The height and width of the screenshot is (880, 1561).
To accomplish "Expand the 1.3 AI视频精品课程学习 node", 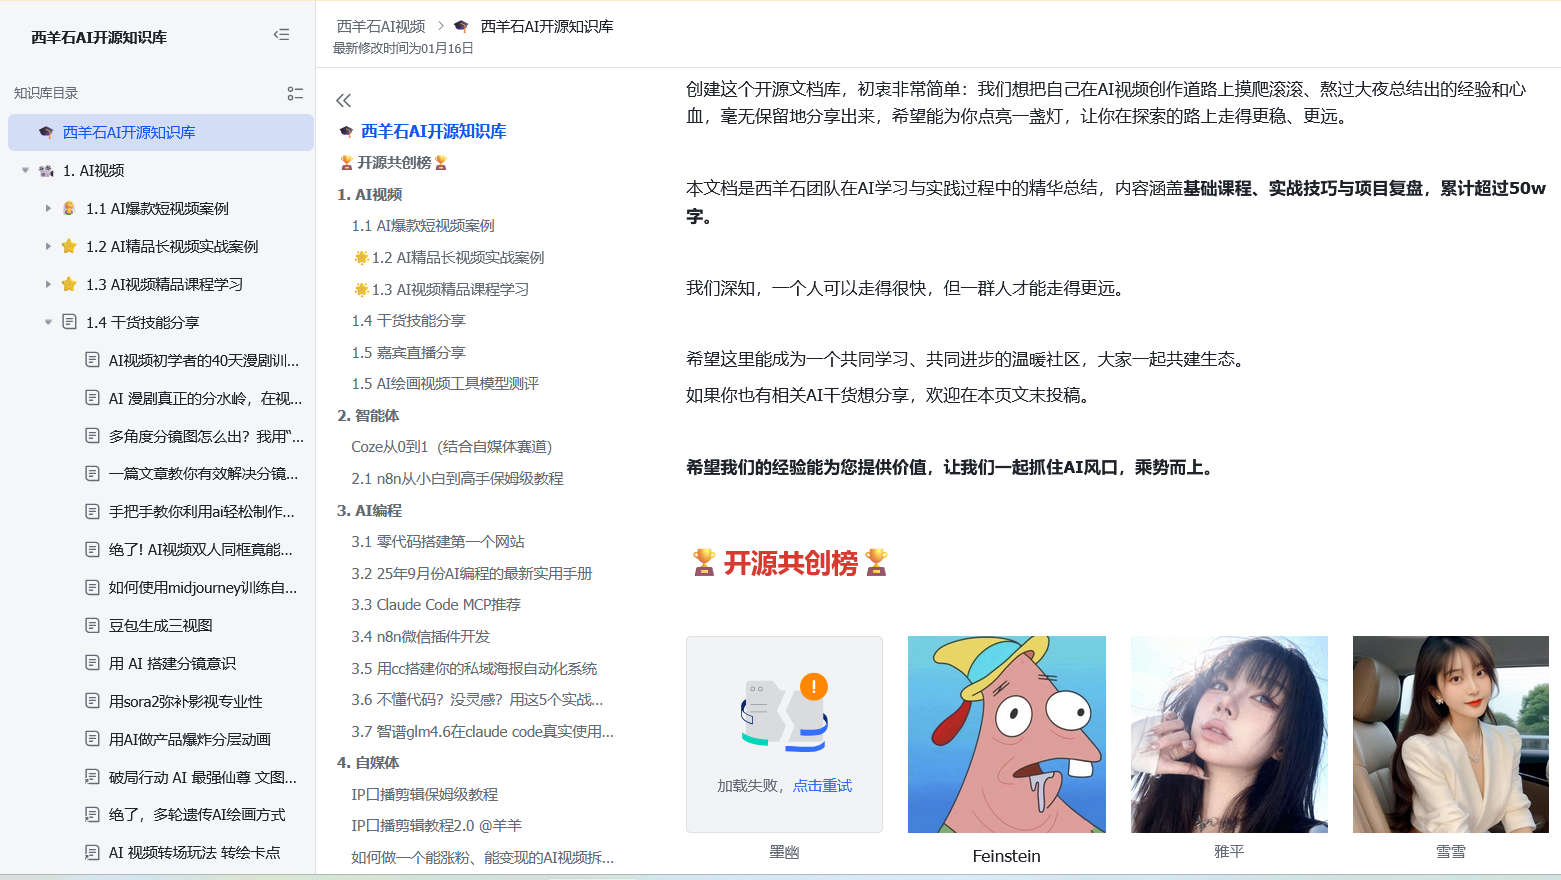I will coord(48,284).
